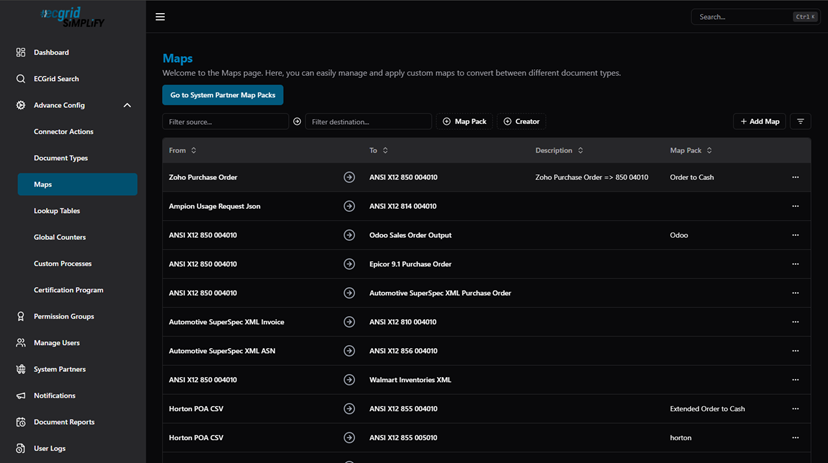
Task: Collapse the Advance Config section chevron
Action: 127,105
